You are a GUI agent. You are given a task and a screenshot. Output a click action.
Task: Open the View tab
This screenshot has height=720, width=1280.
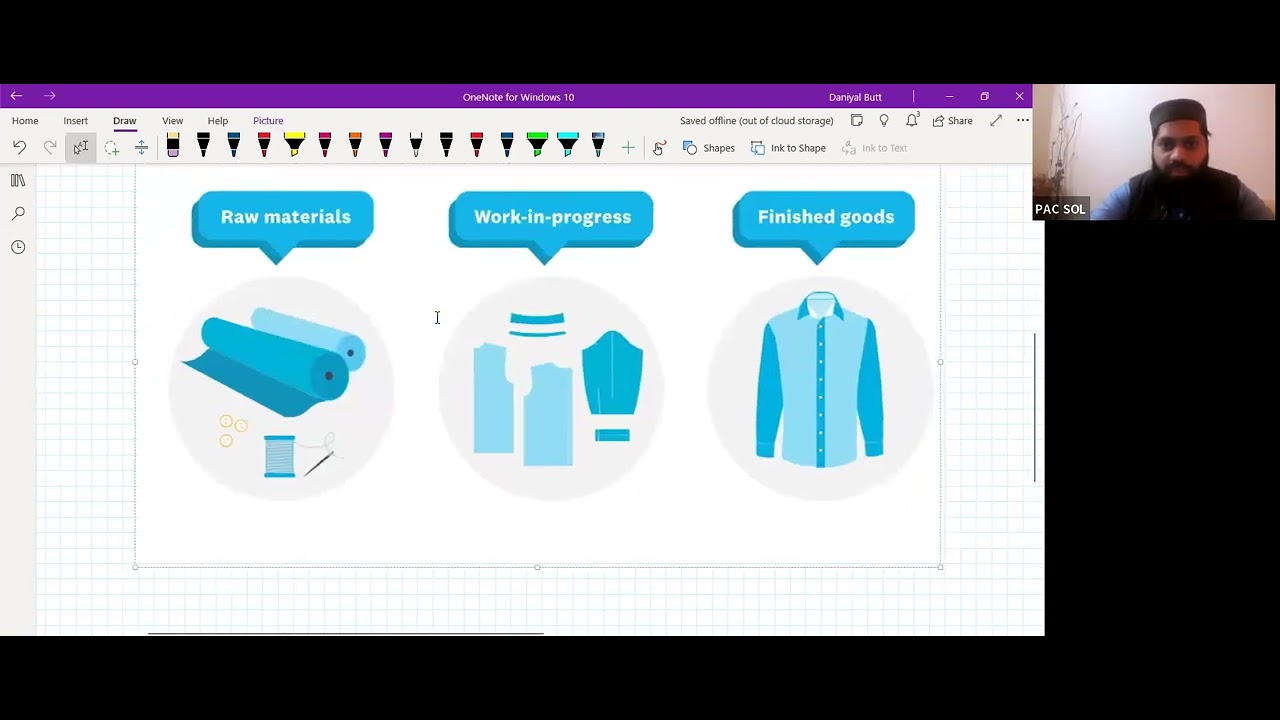click(173, 121)
